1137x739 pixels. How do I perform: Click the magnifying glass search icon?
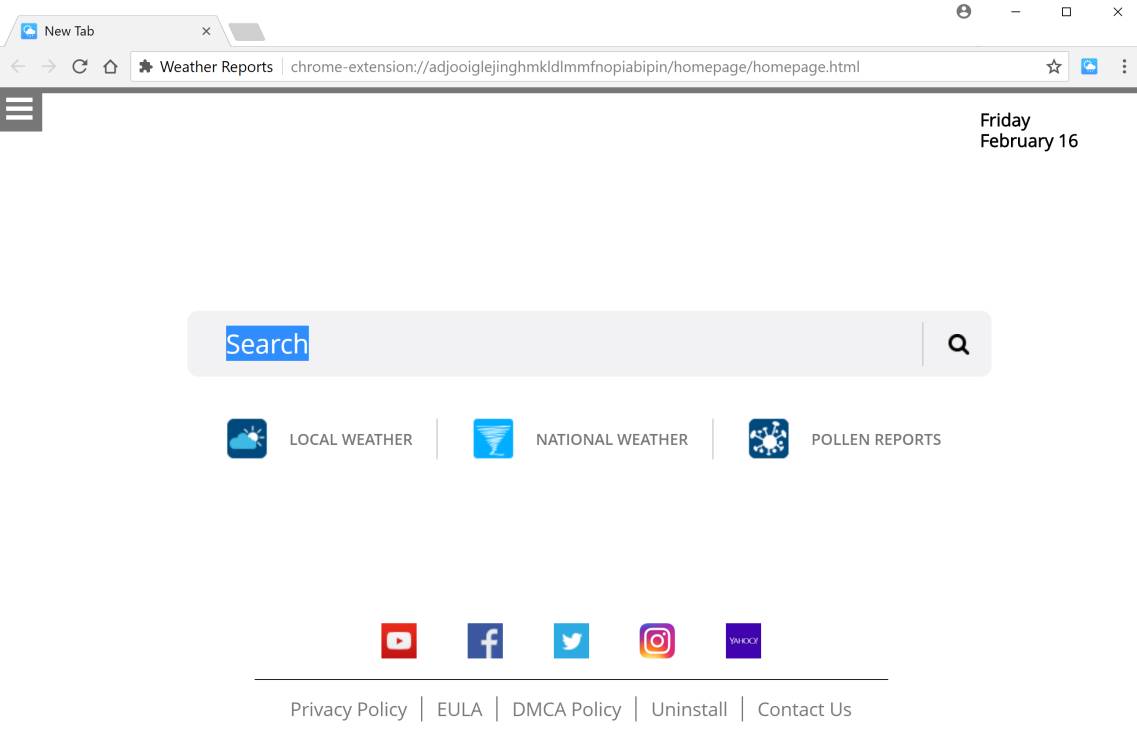957,343
